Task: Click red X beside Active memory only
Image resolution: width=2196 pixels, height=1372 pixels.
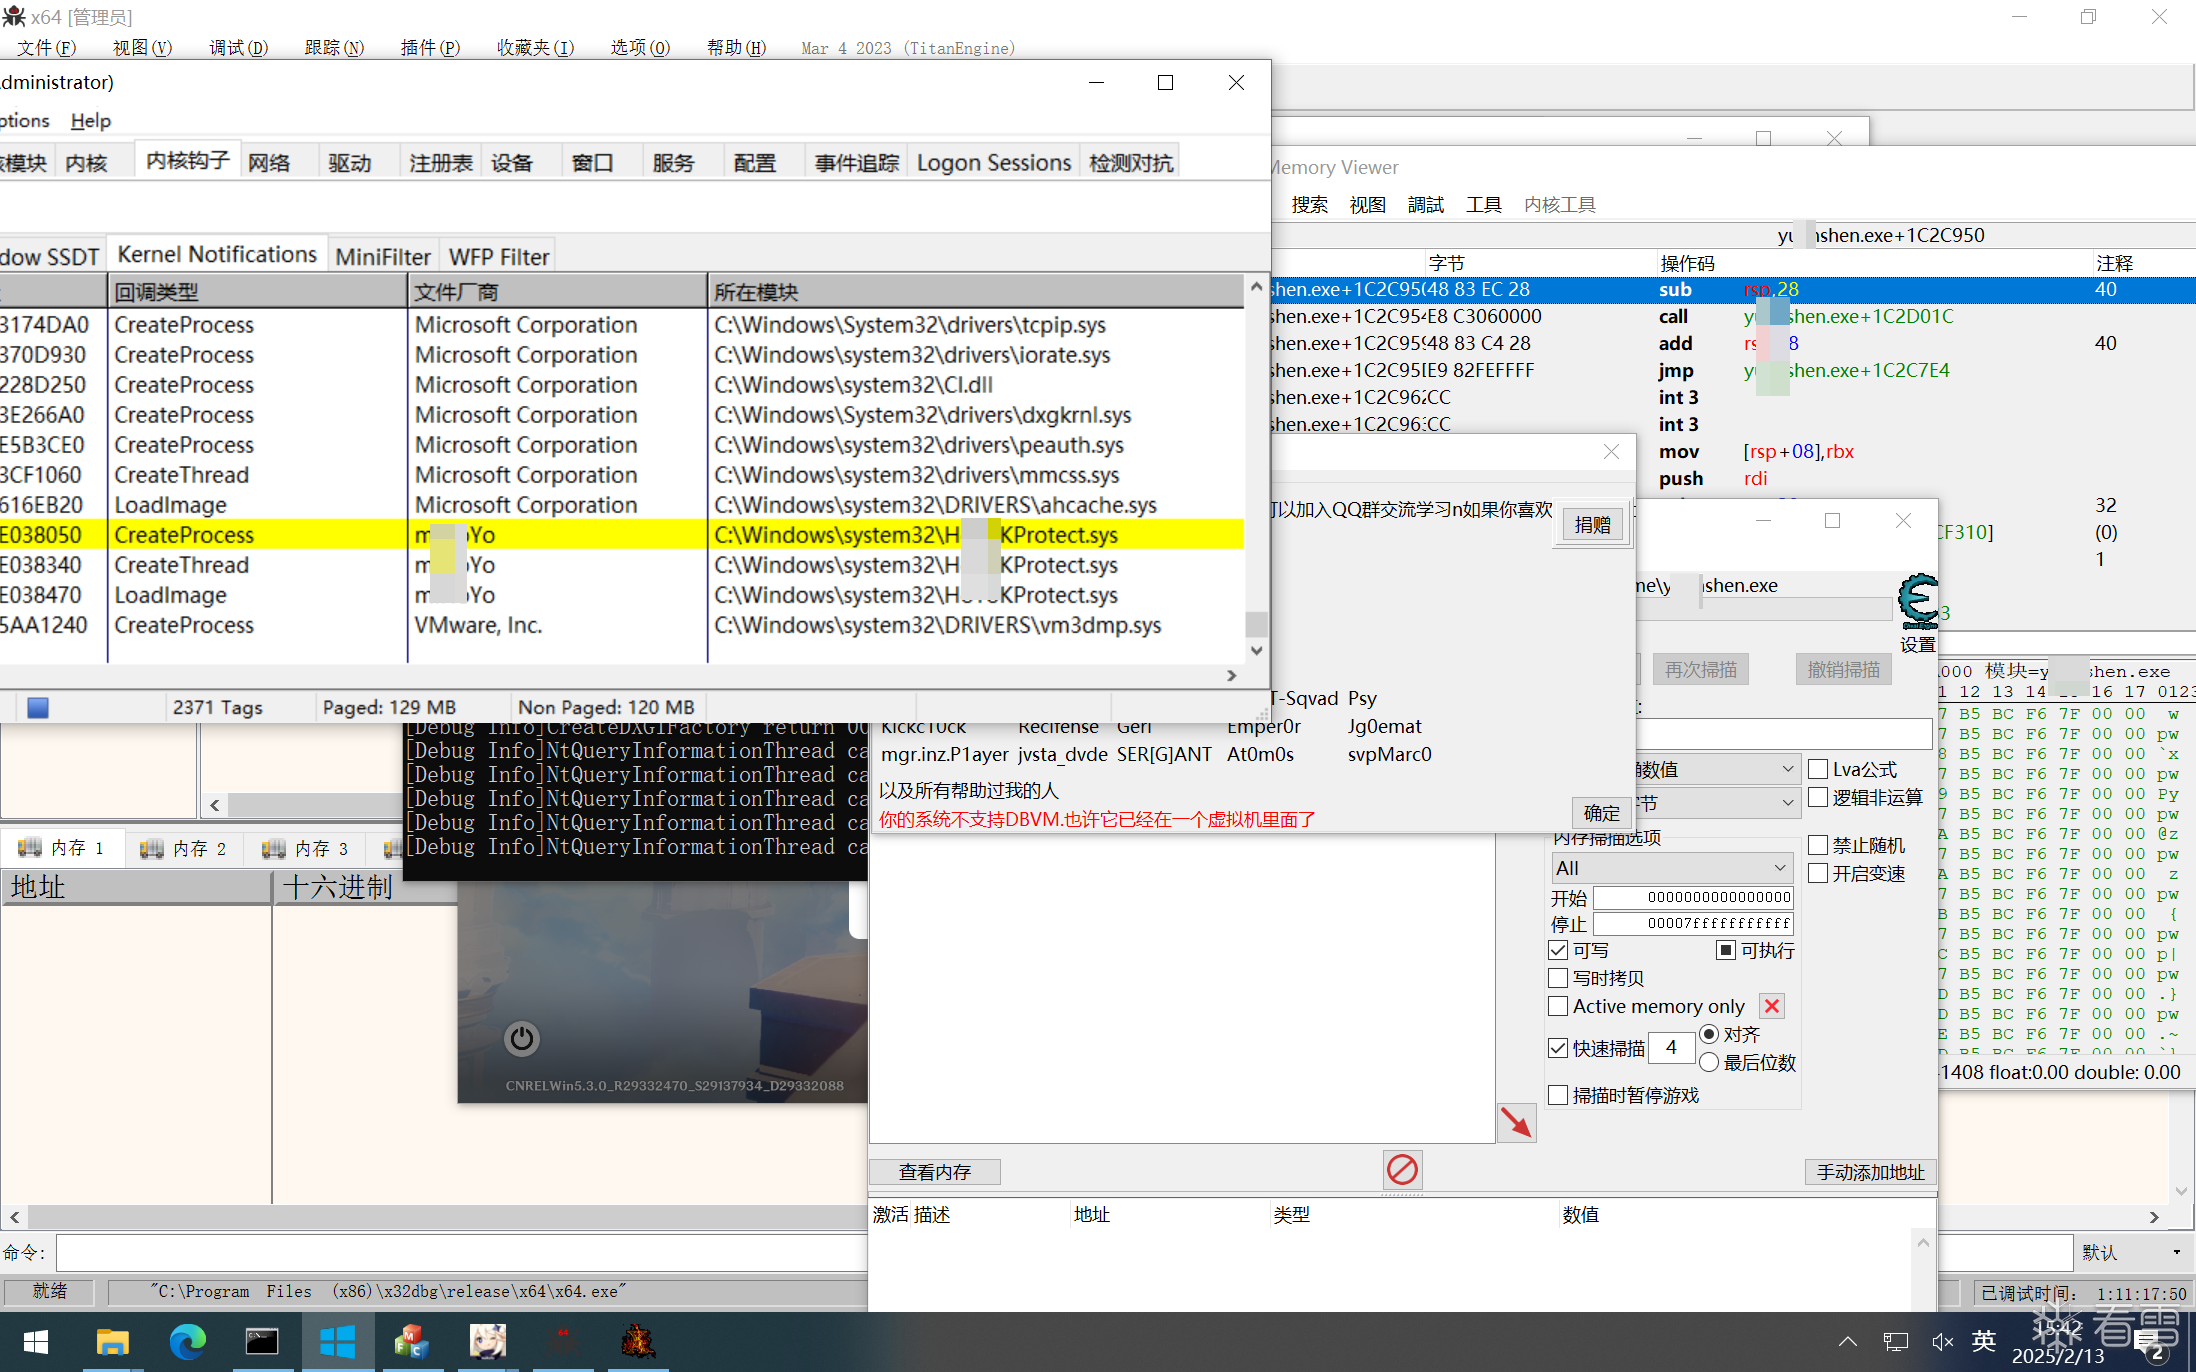Action: [x=1771, y=1006]
